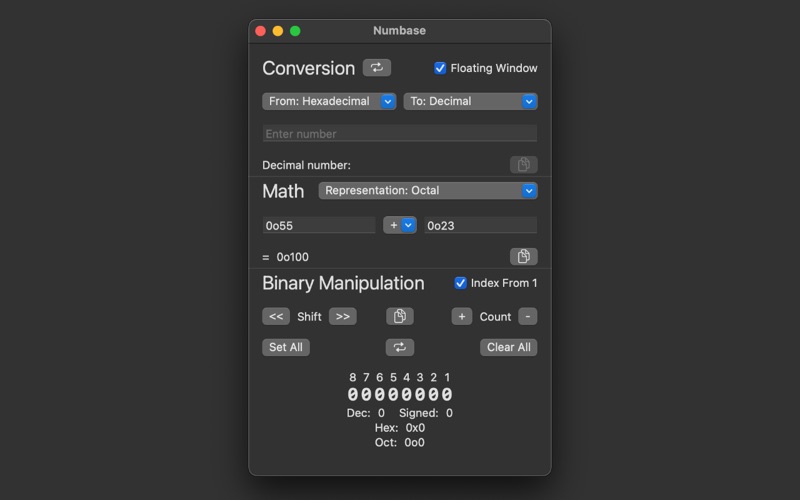Swap the conversion From and To bases
This screenshot has width=800, height=500.
tap(377, 68)
